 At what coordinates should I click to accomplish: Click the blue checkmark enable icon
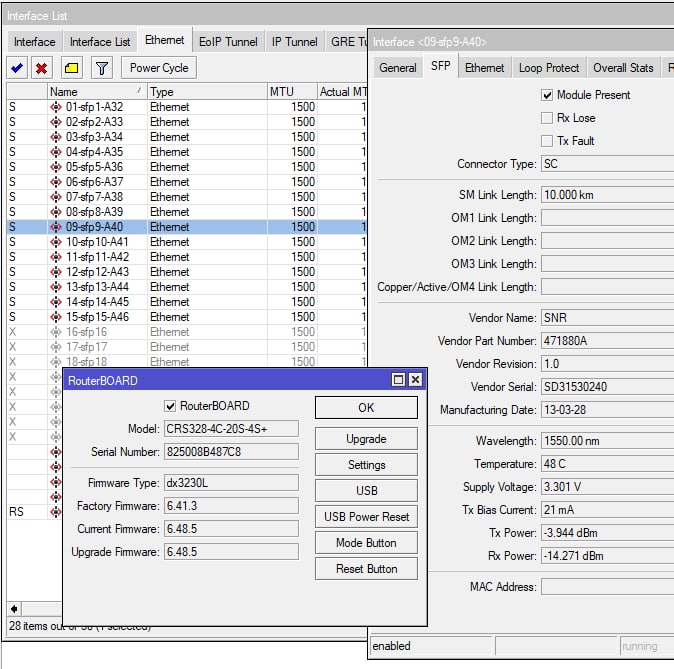pyautogui.click(x=17, y=68)
